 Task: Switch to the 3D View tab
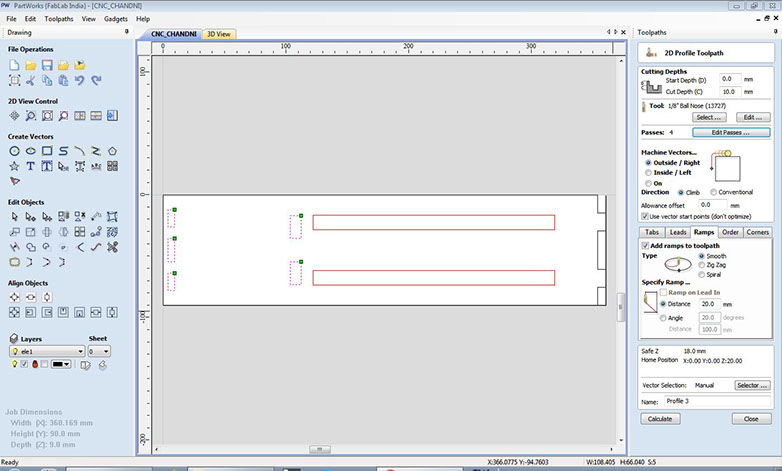(x=219, y=34)
